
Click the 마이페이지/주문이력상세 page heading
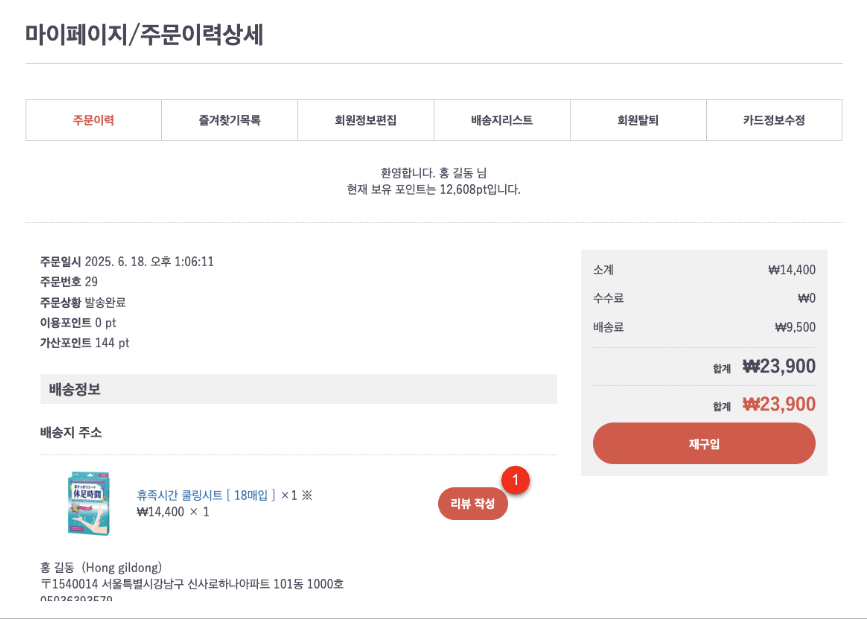(x=144, y=35)
